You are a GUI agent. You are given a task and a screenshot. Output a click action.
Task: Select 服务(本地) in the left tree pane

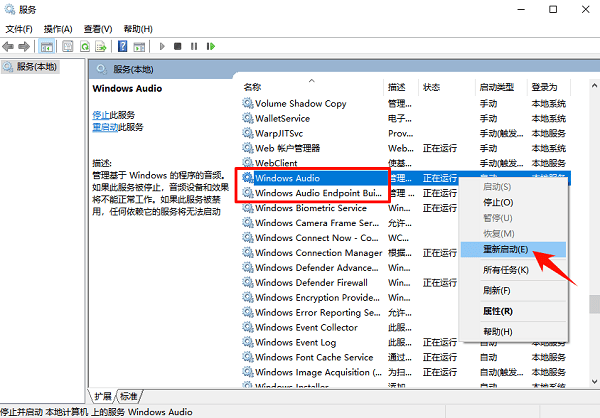[x=30, y=67]
